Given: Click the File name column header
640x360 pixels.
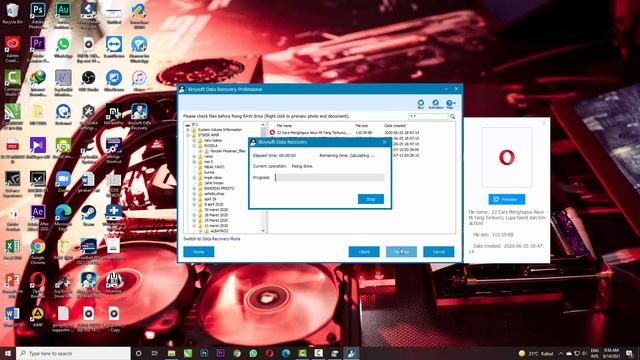Looking at the screenshot, I should [x=284, y=126].
